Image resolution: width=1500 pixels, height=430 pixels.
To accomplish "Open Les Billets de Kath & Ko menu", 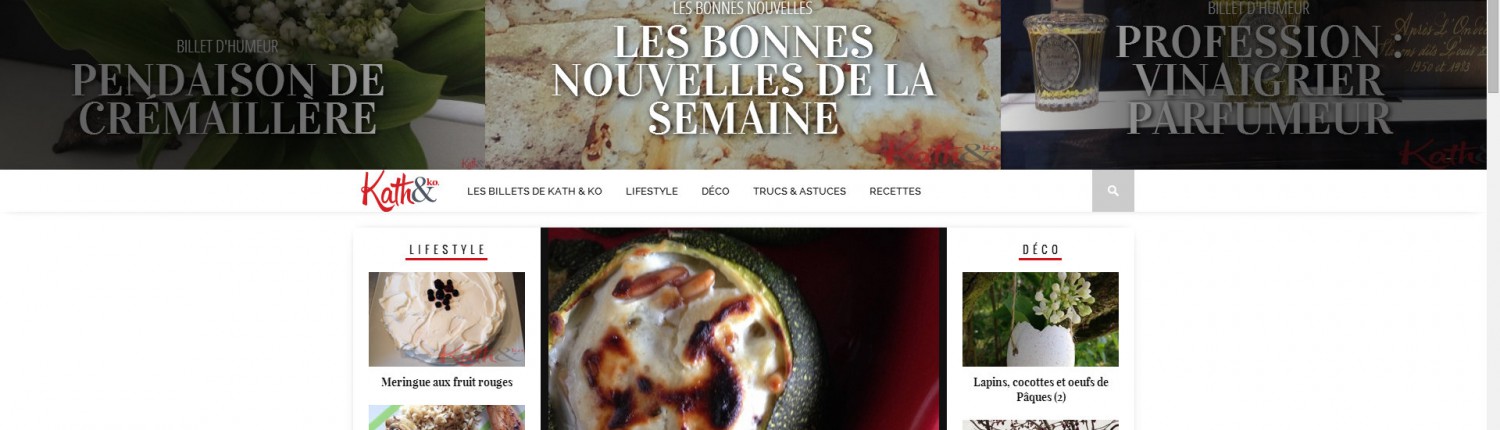I will point(534,191).
